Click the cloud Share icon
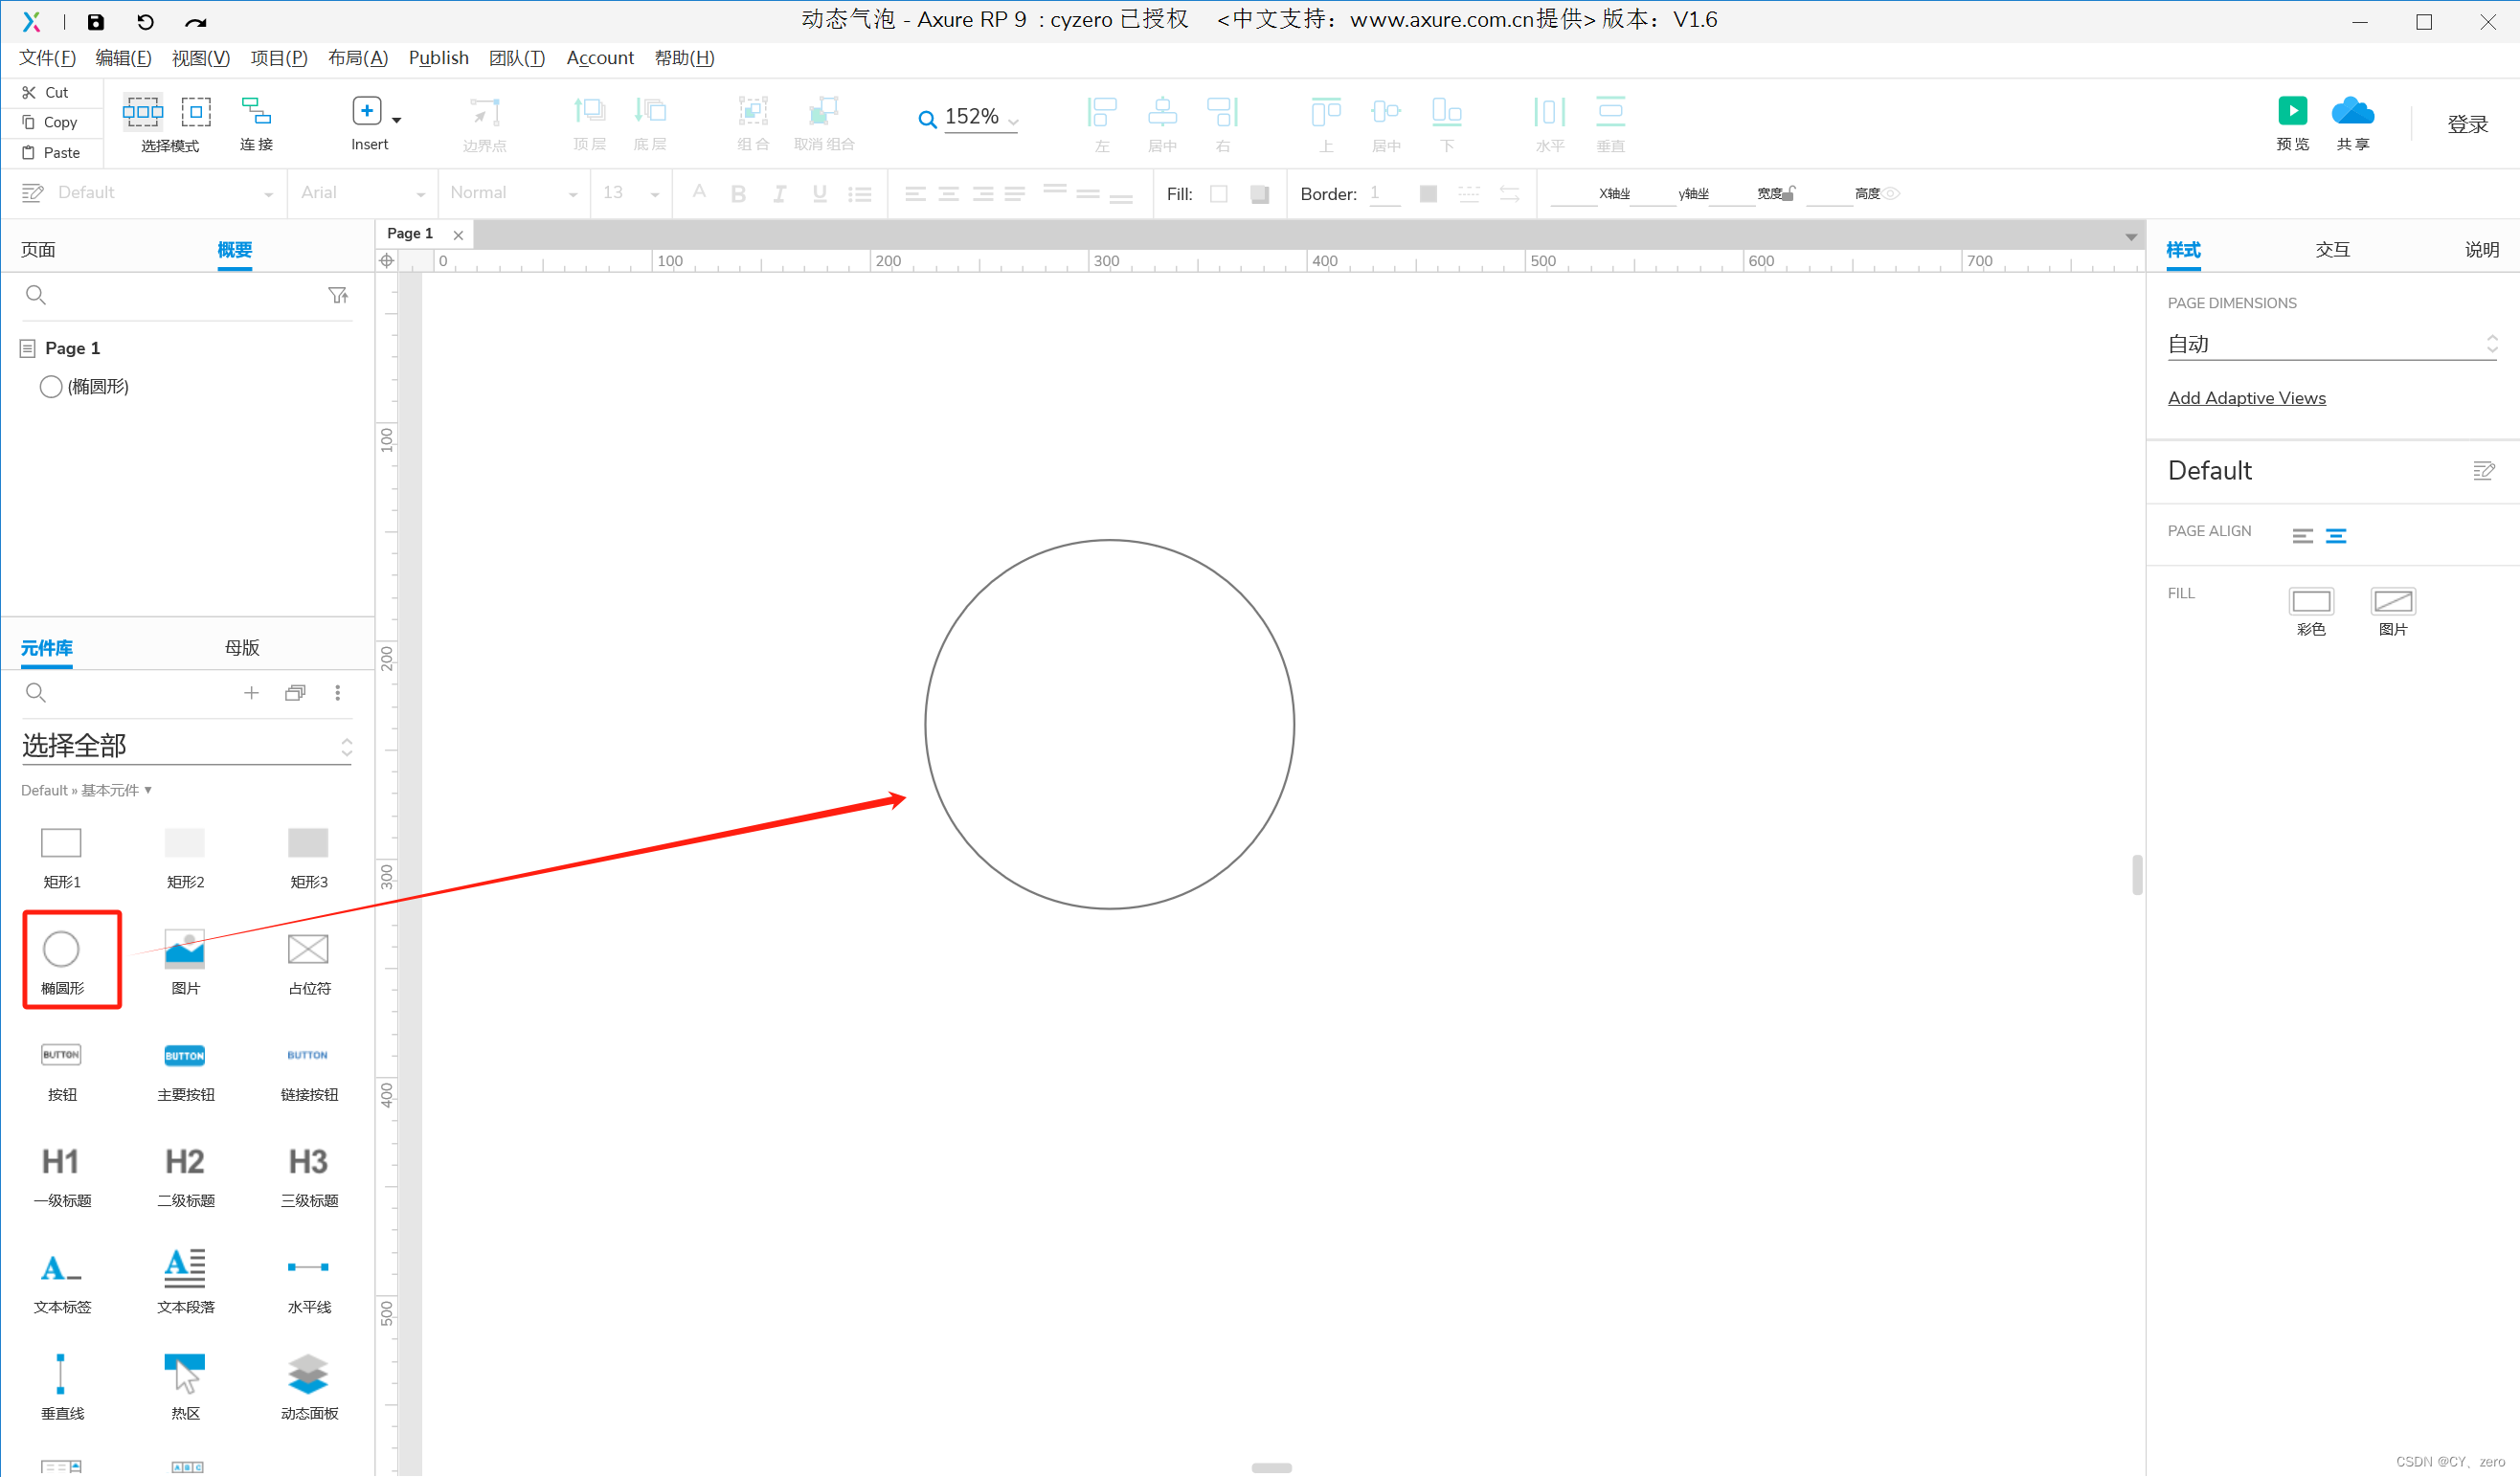2520x1477 pixels. coord(2352,111)
